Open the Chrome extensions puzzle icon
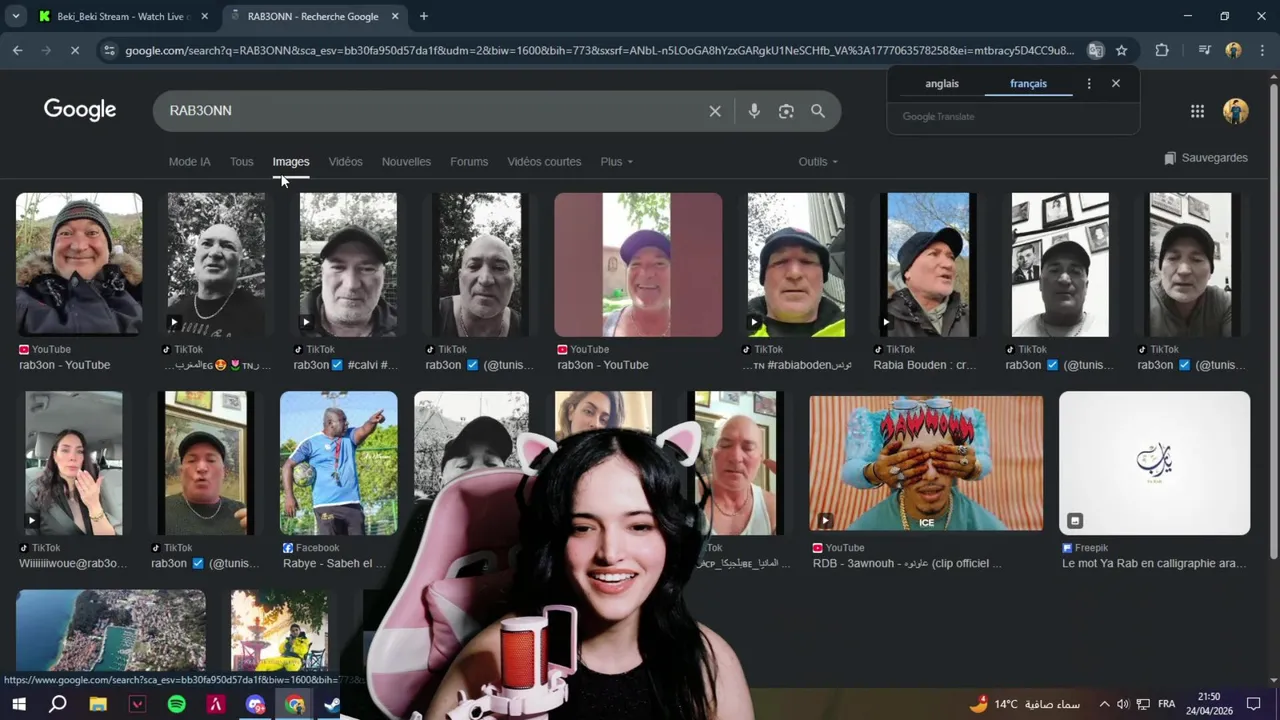Viewport: 1280px width, 720px height. tap(1162, 50)
